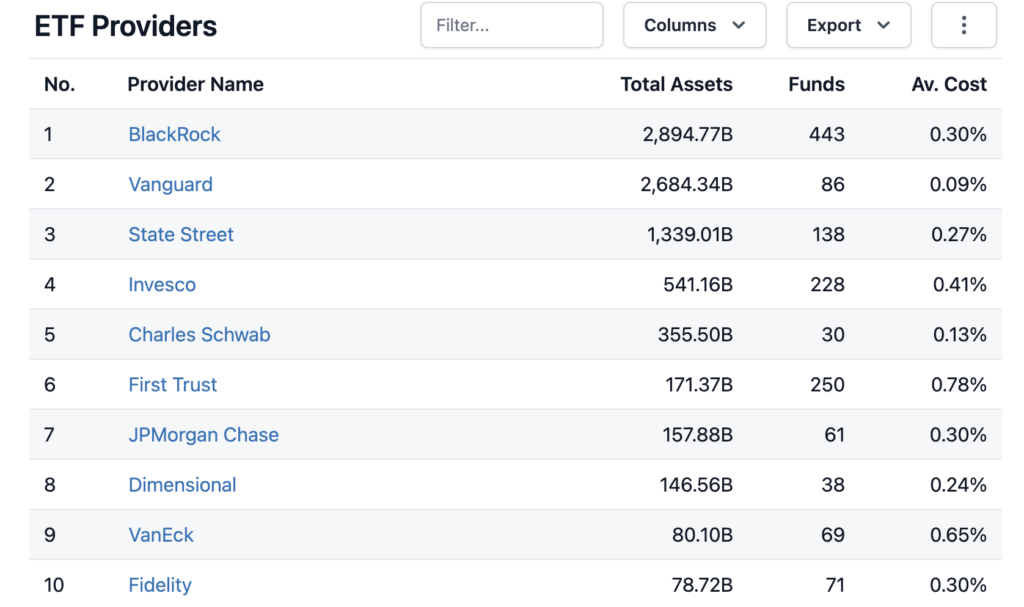Screen dimensions: 1024x607
Task: Select the 157.88B total assets cell
Action: click(x=697, y=435)
